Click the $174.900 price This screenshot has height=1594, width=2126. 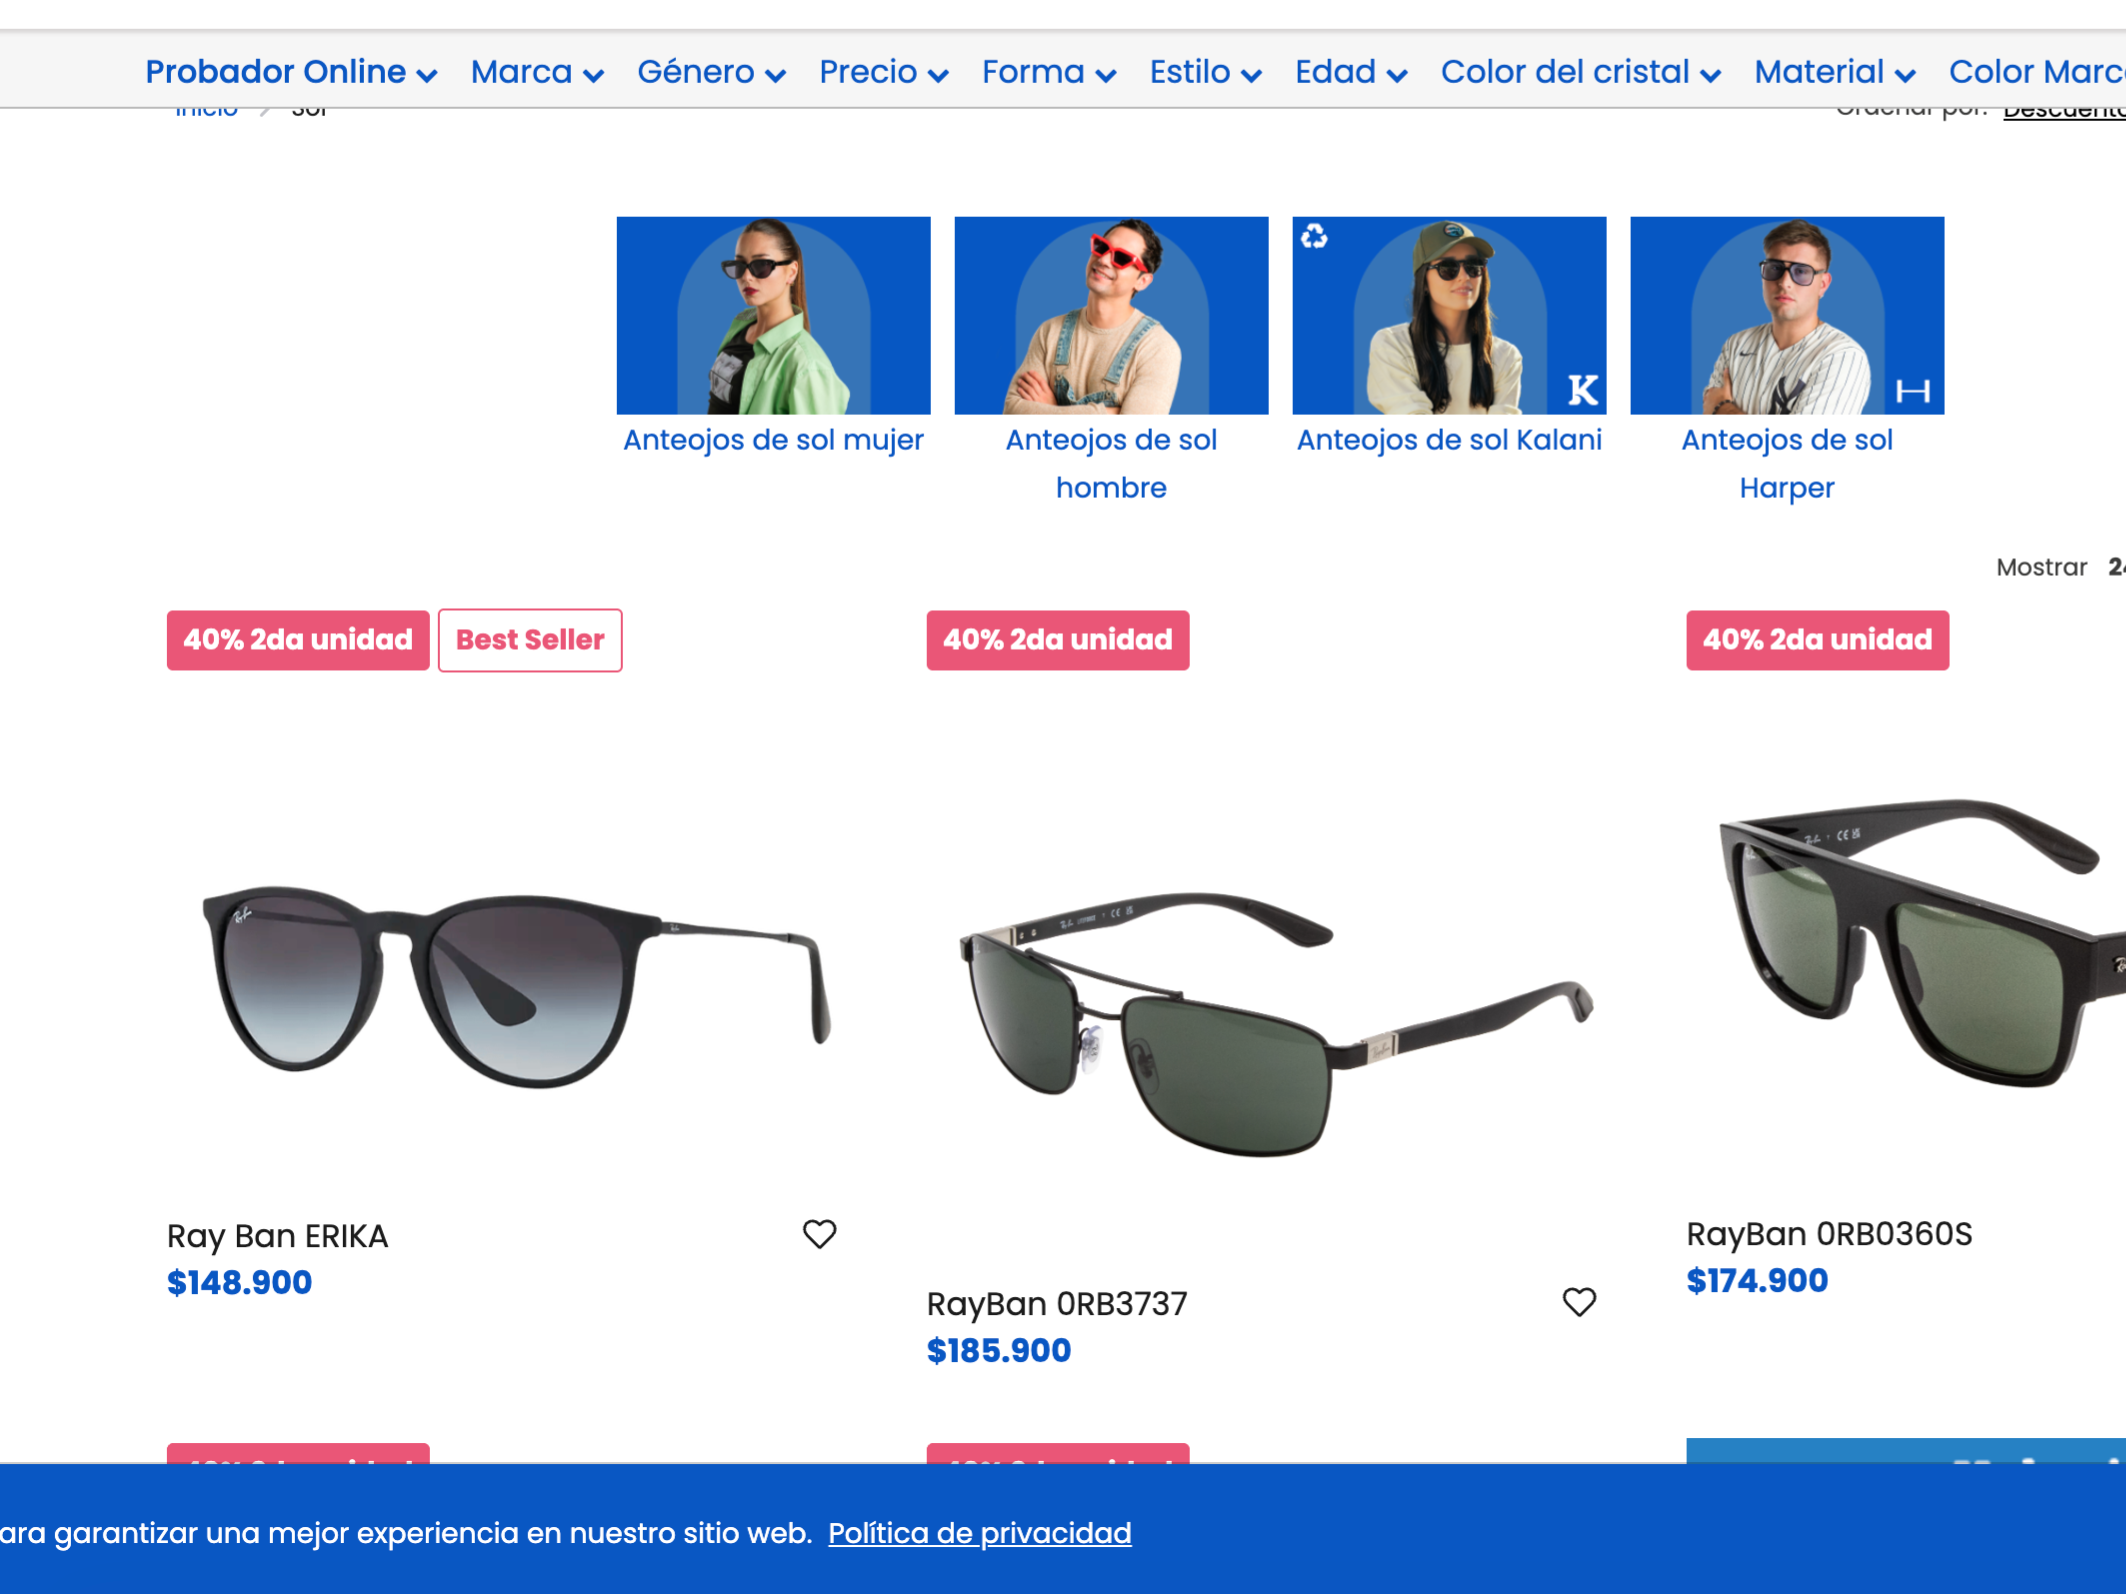pyautogui.click(x=1757, y=1280)
